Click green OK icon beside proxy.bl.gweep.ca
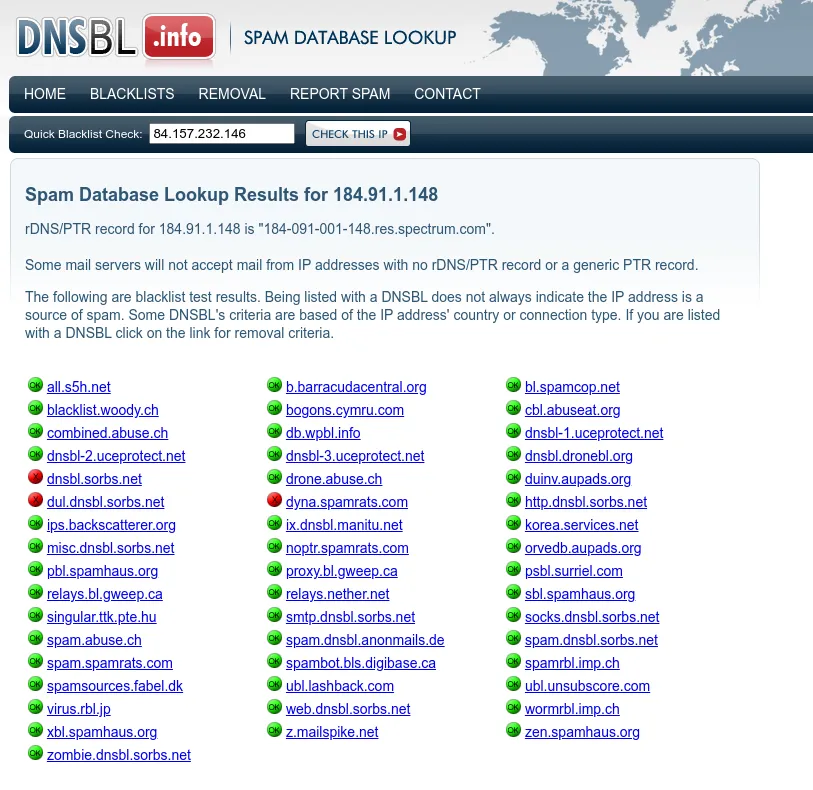The image size is (813, 790). pyautogui.click(x=274, y=569)
